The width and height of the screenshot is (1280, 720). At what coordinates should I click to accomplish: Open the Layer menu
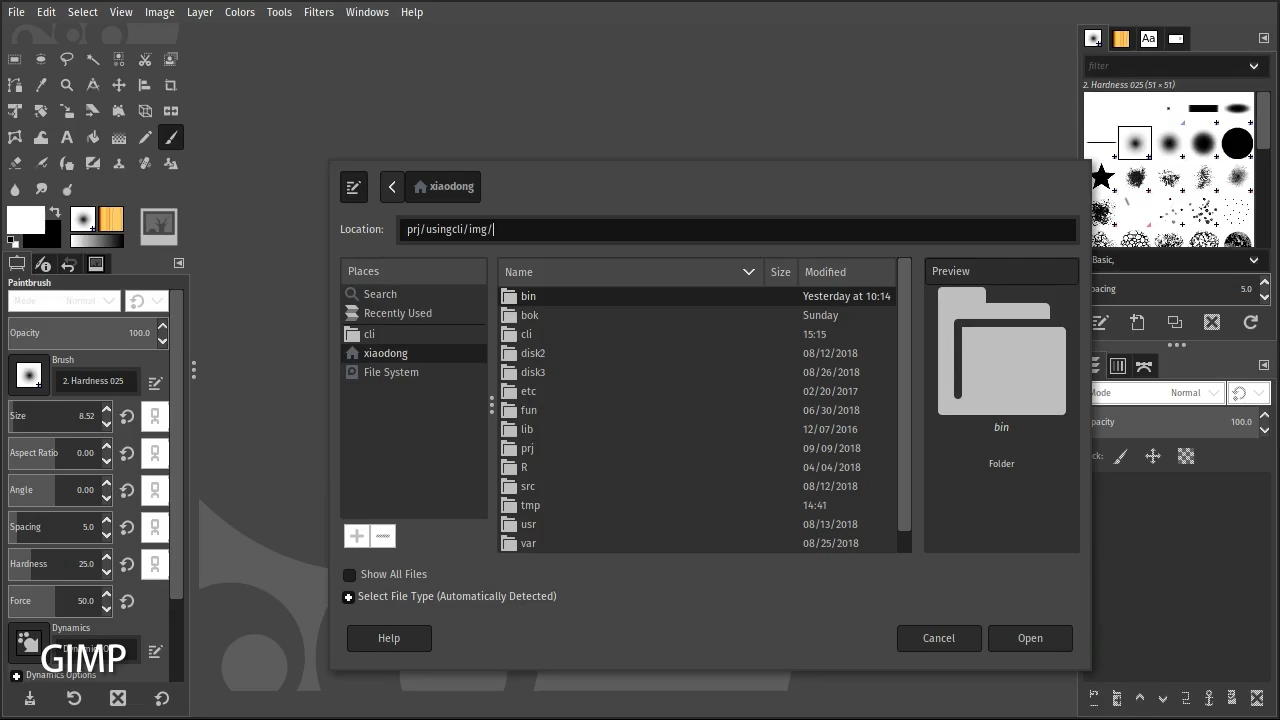200,12
